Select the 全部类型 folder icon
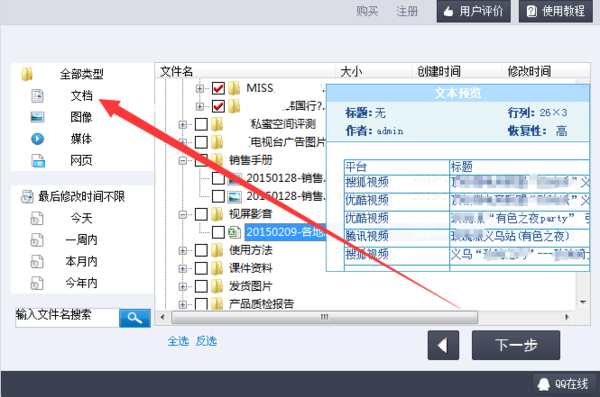This screenshot has width=600, height=397. (27, 74)
